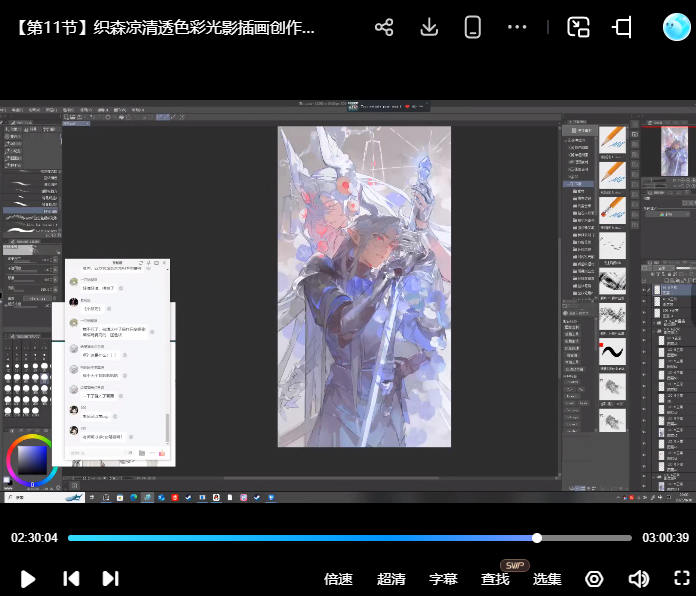Enable picture-in-picture mini window mode
Image resolution: width=696 pixels, height=596 pixels.
pos(578,27)
